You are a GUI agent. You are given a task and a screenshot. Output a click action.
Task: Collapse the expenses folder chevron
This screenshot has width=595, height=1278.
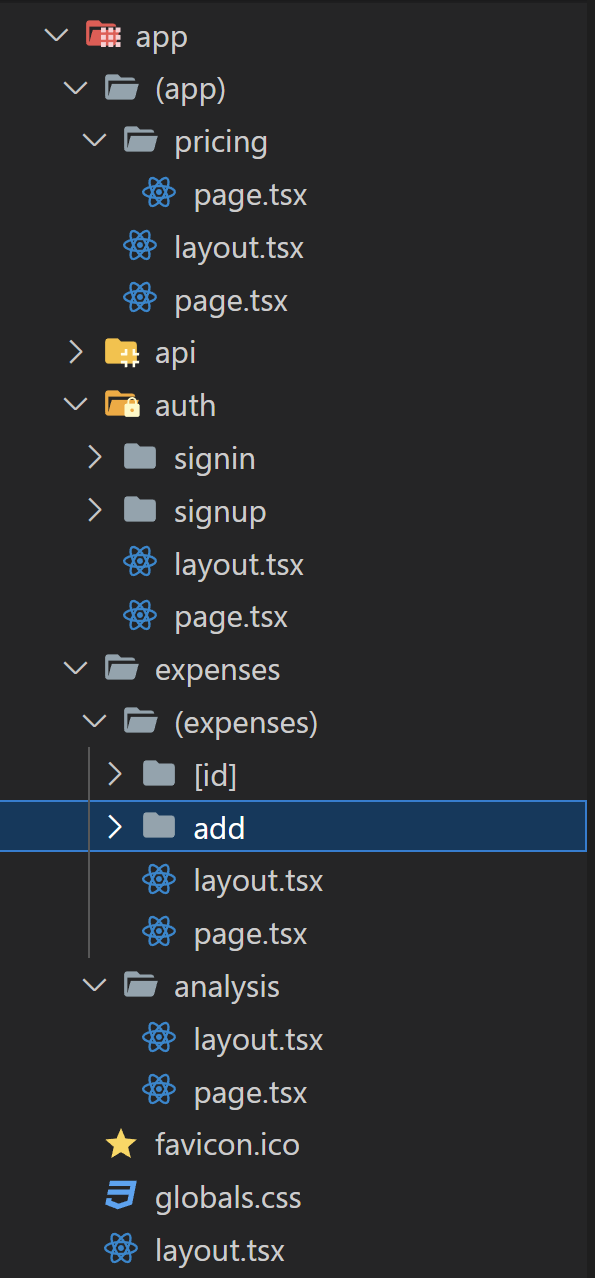pos(75,669)
